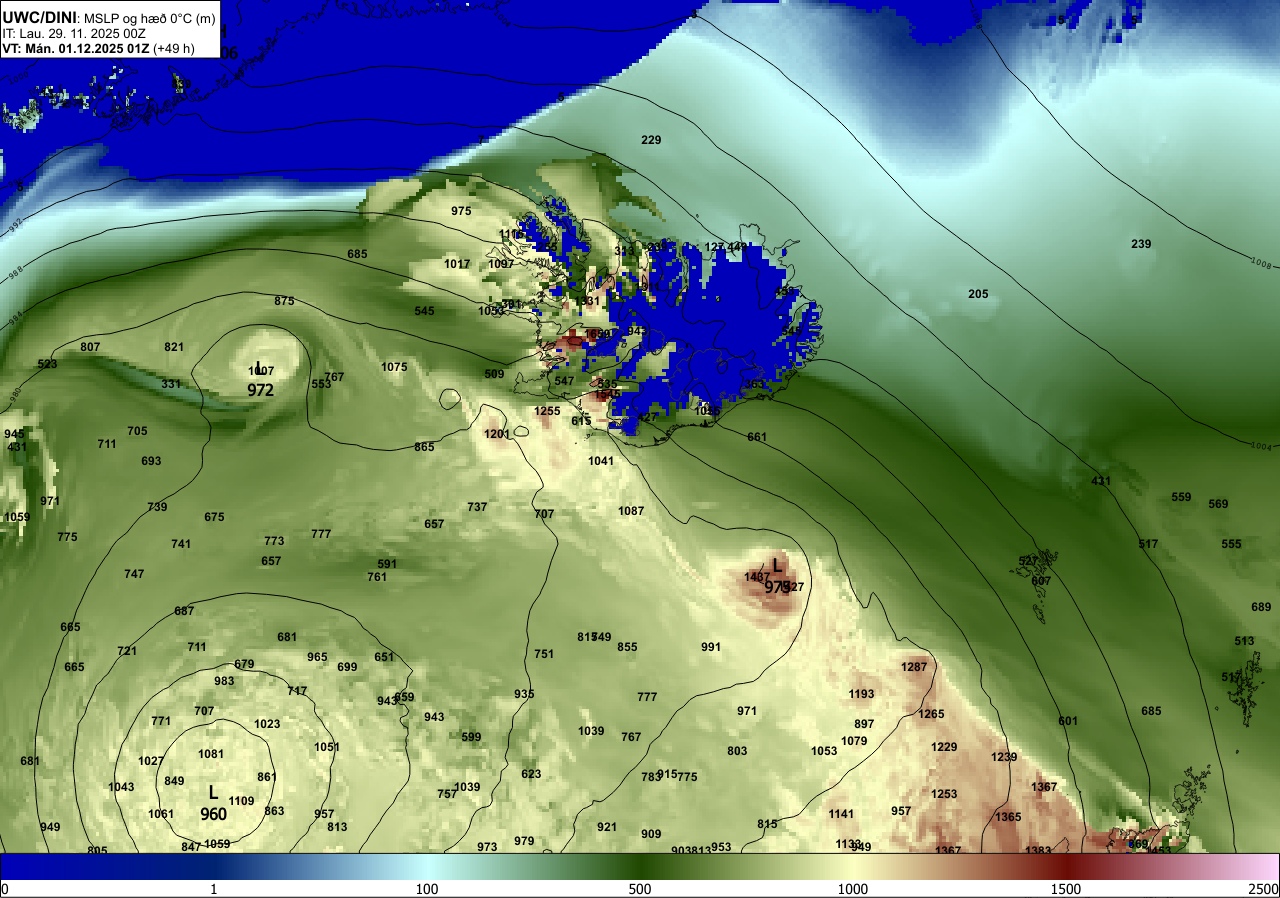This screenshot has width=1280, height=898.
Task: Click the height value '623'
Action: (531, 774)
